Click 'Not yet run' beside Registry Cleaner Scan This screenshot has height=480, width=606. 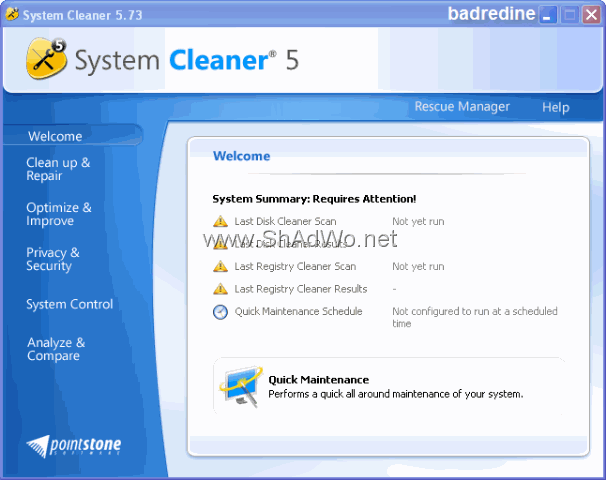(x=418, y=266)
